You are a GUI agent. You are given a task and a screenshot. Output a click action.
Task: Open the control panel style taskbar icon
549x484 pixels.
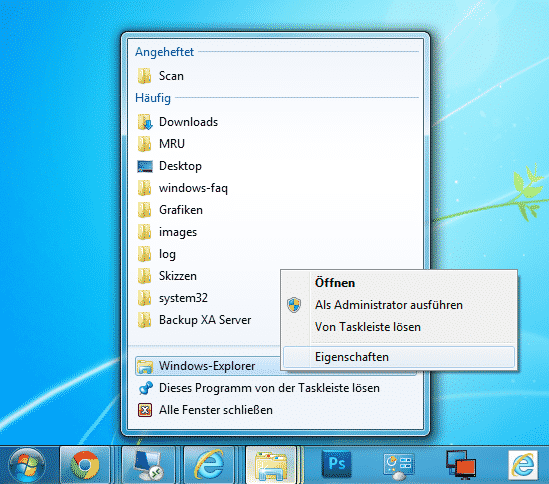(x=399, y=466)
